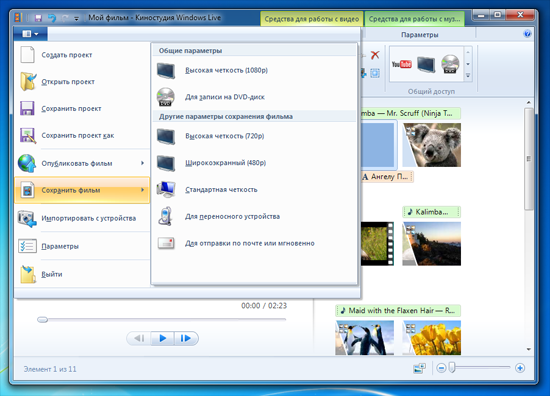
Task: Select Сохранить проект menu item
Action: [82, 109]
